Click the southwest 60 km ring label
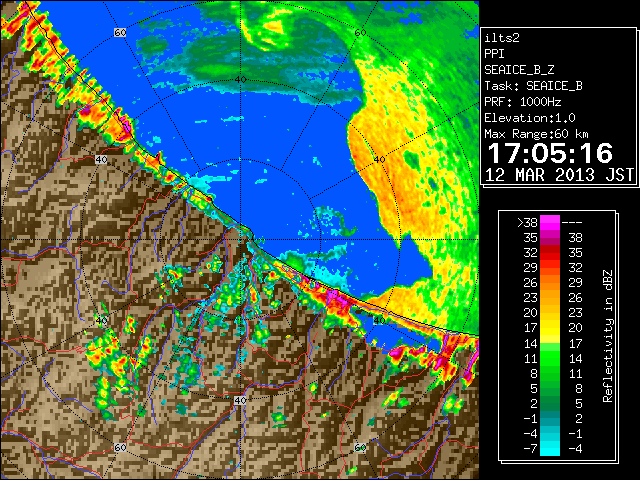 coord(120,448)
